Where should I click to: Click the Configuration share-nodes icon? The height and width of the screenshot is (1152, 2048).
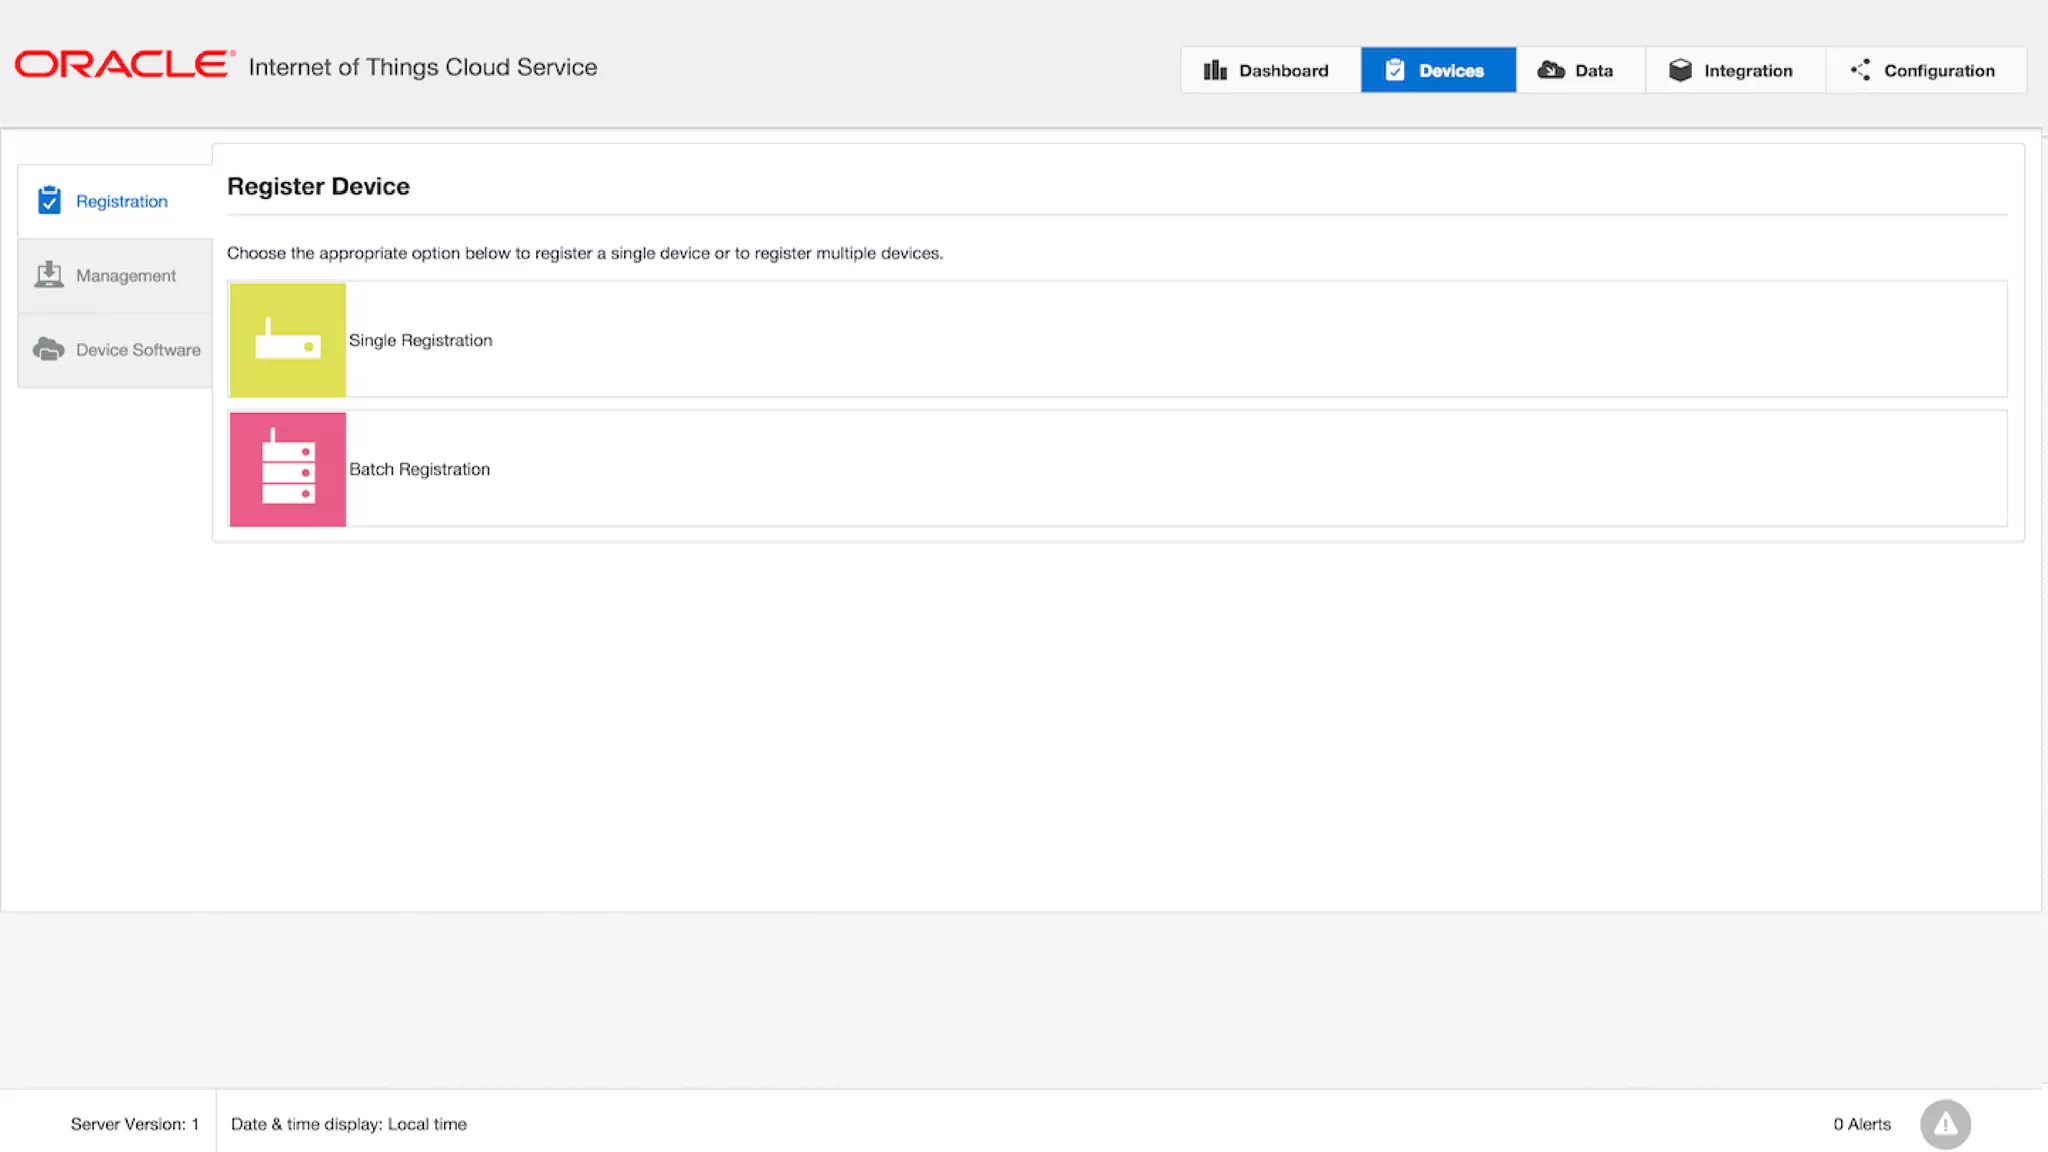(1860, 70)
